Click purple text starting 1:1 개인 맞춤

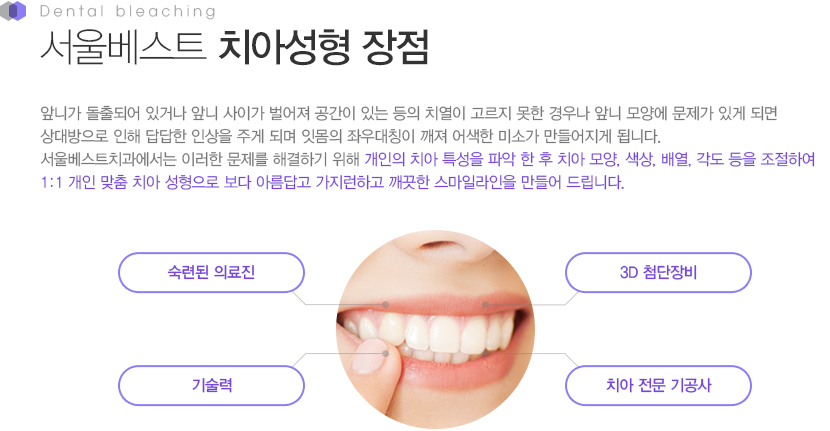(x=332, y=183)
